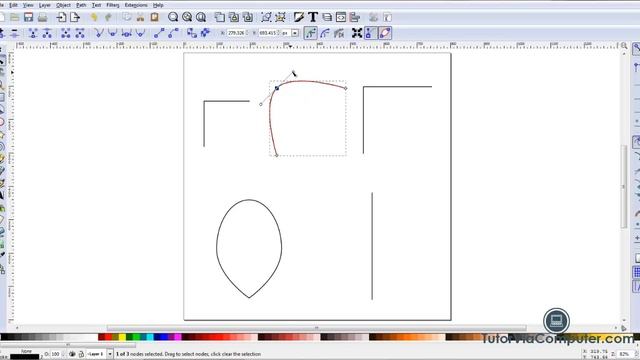Zoom to fit selection
This screenshot has height=360, width=640.
[x=173, y=17]
